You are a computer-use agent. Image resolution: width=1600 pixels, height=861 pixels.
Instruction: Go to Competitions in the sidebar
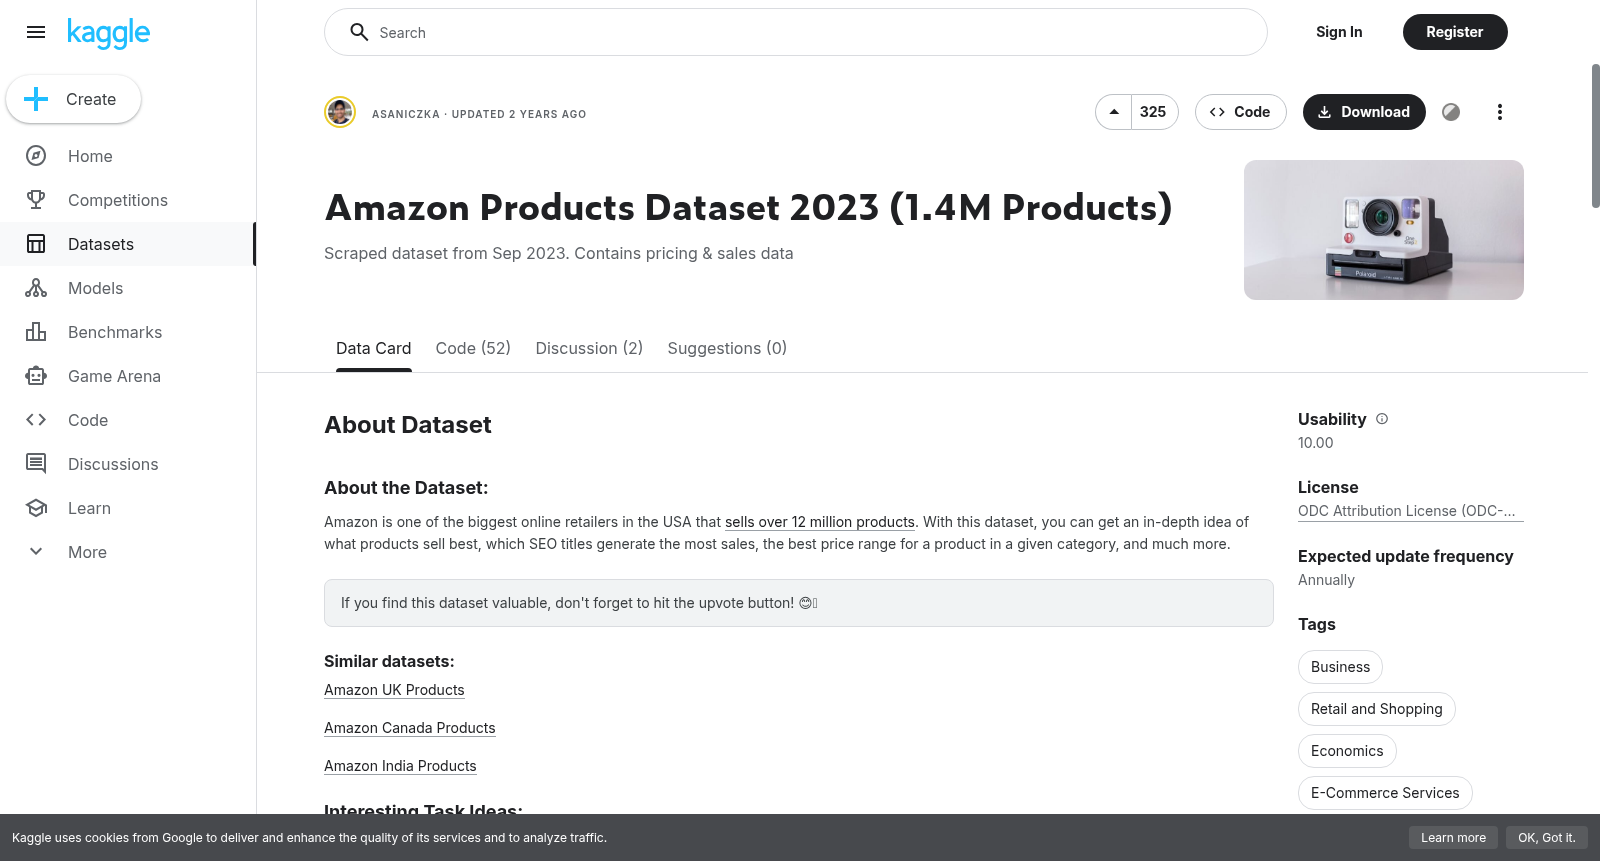tap(128, 200)
